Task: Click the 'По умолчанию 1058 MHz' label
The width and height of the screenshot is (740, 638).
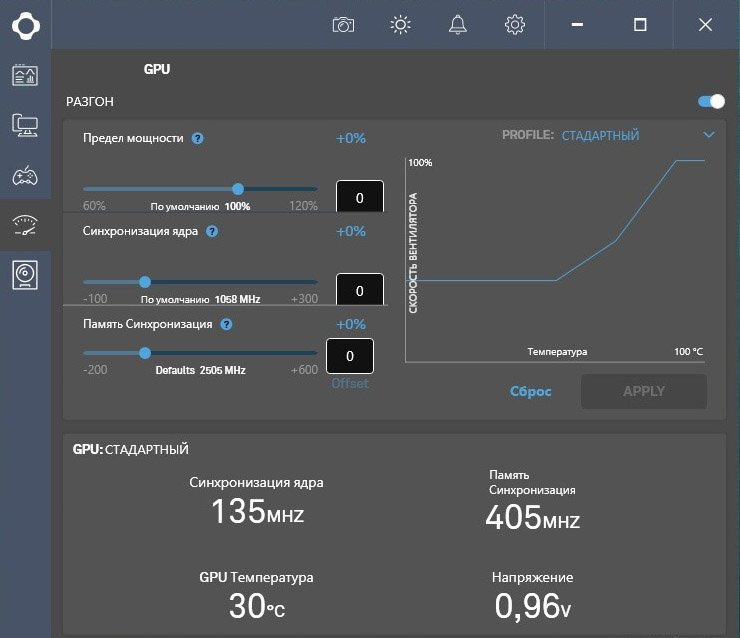Action: click(x=201, y=300)
